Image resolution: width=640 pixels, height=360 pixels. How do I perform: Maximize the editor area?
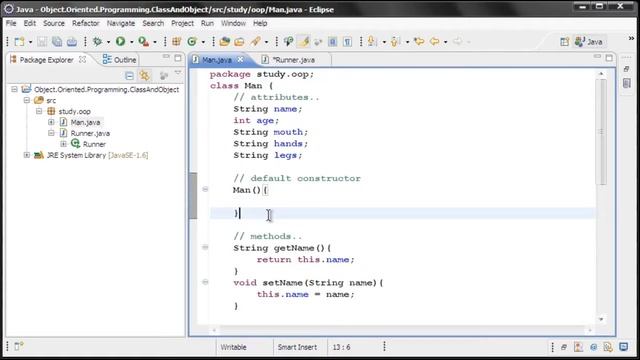coord(609,58)
